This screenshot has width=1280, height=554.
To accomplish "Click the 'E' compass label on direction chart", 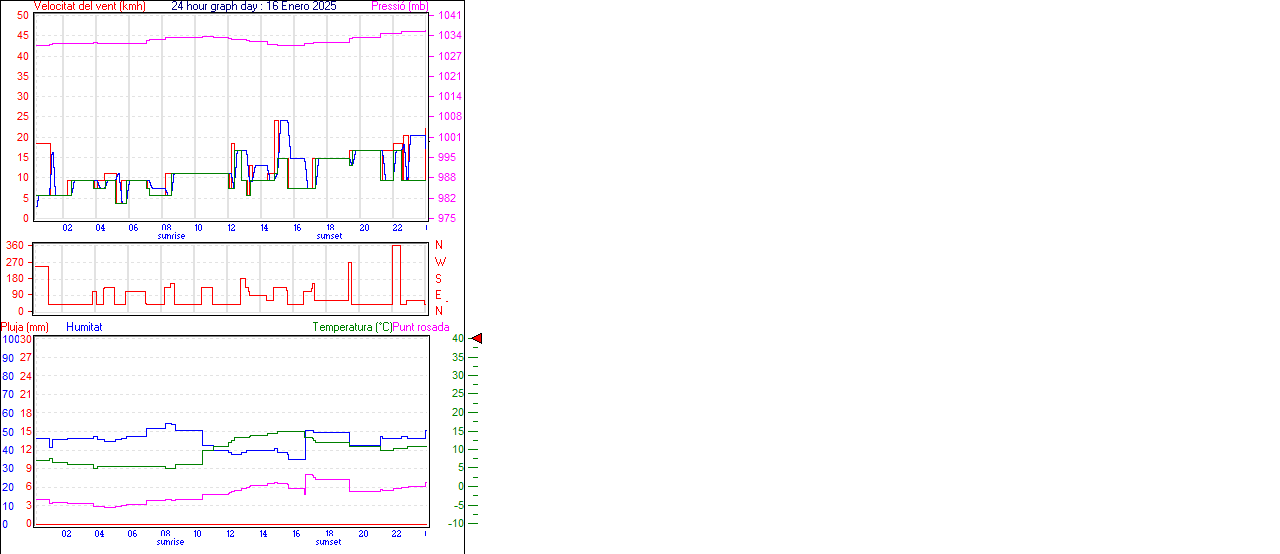I will tap(438, 295).
